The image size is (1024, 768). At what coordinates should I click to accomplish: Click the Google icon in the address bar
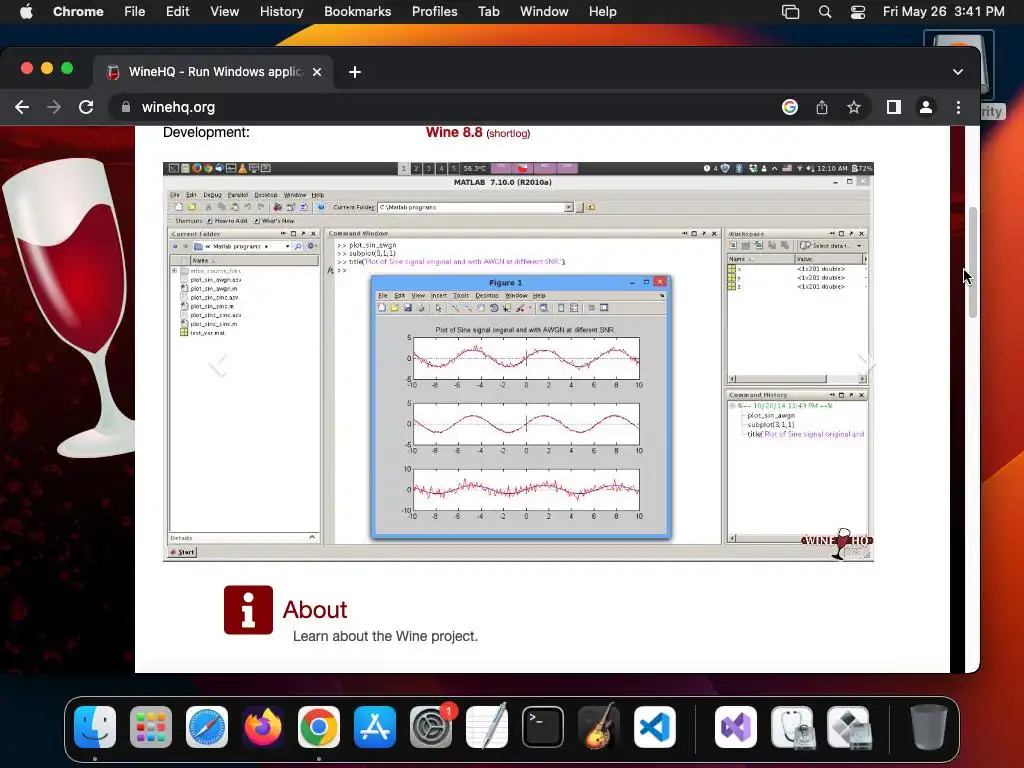[790, 107]
